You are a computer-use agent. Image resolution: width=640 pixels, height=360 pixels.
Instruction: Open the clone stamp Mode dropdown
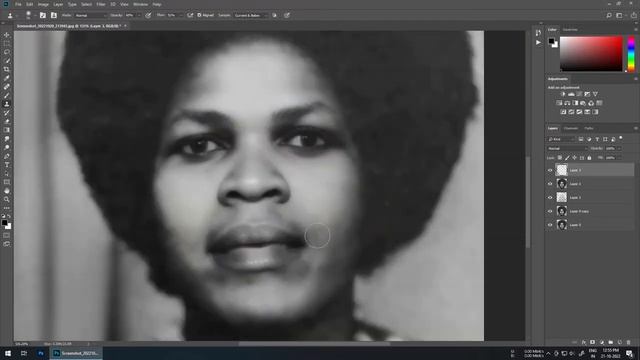pyautogui.click(x=91, y=15)
